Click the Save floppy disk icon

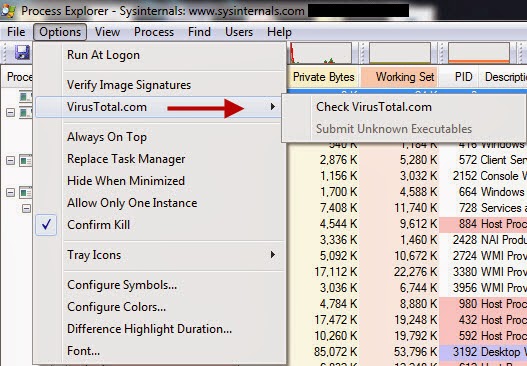(22, 53)
